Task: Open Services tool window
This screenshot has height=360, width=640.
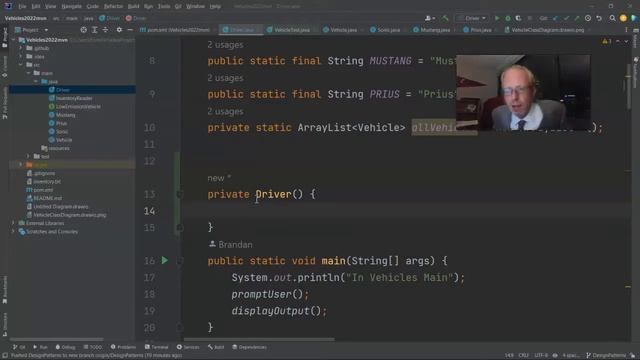Action: coord(188,347)
